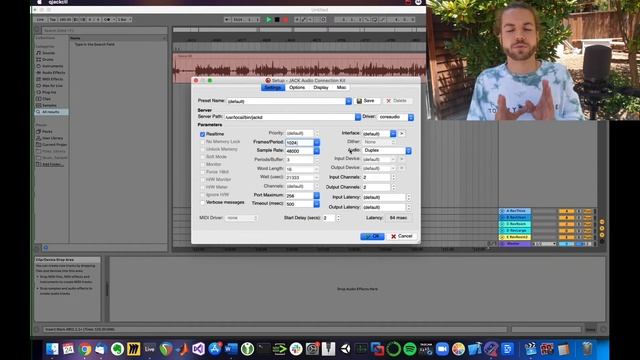This screenshot has width=640, height=360.
Task: Click the Start Delay (secs) stepper
Action: (x=338, y=218)
